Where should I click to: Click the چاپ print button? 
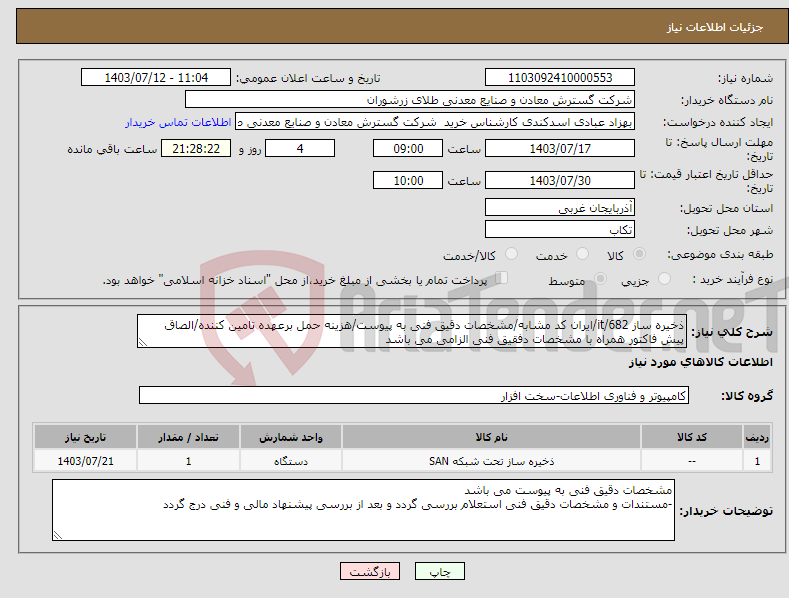[439, 571]
